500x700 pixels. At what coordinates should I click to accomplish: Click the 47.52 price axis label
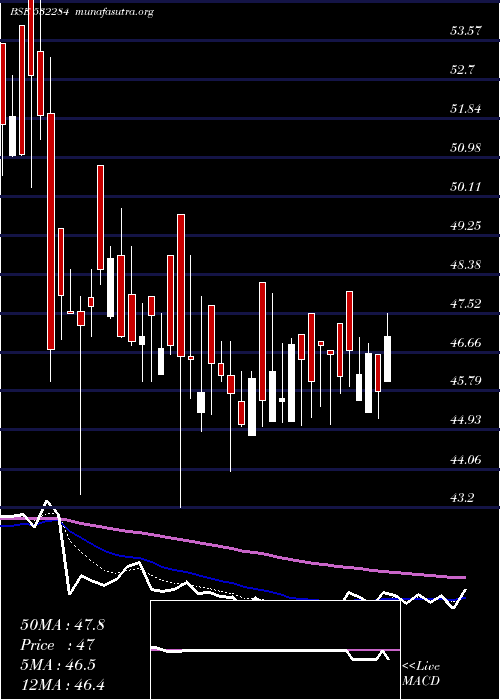[x=466, y=304]
